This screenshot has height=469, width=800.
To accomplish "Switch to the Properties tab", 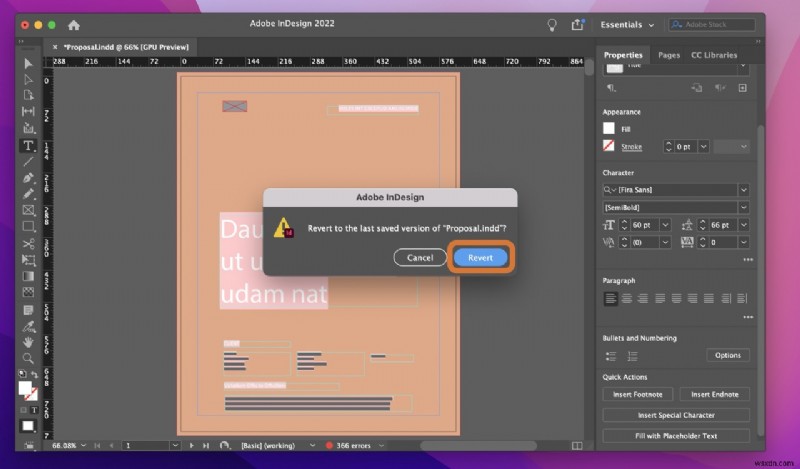I will coord(623,55).
